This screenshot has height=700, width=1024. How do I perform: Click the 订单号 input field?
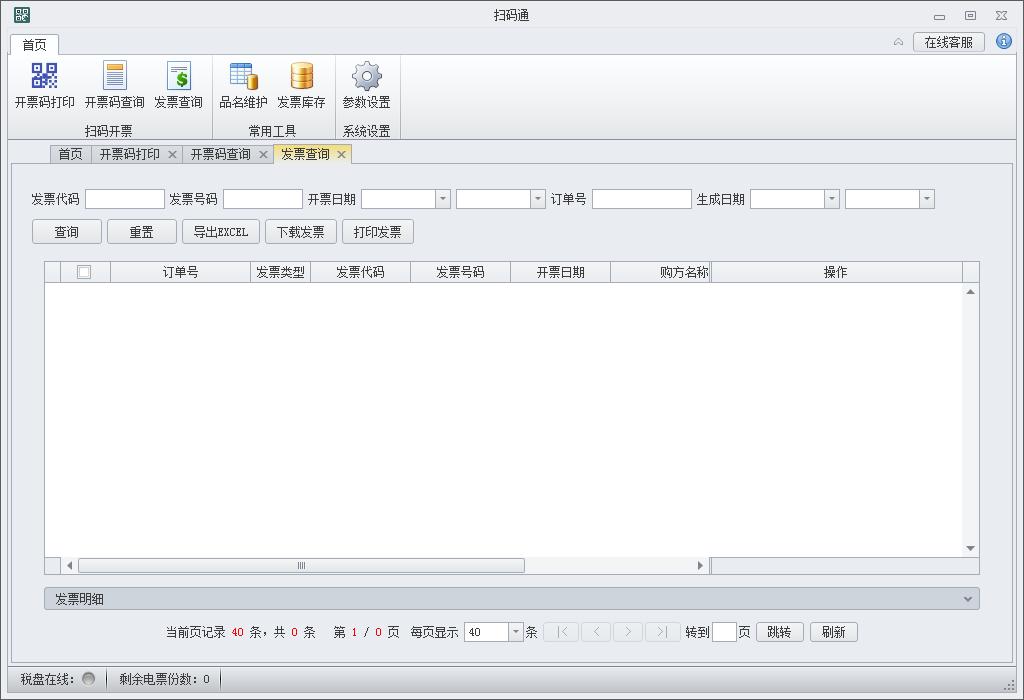click(x=641, y=199)
